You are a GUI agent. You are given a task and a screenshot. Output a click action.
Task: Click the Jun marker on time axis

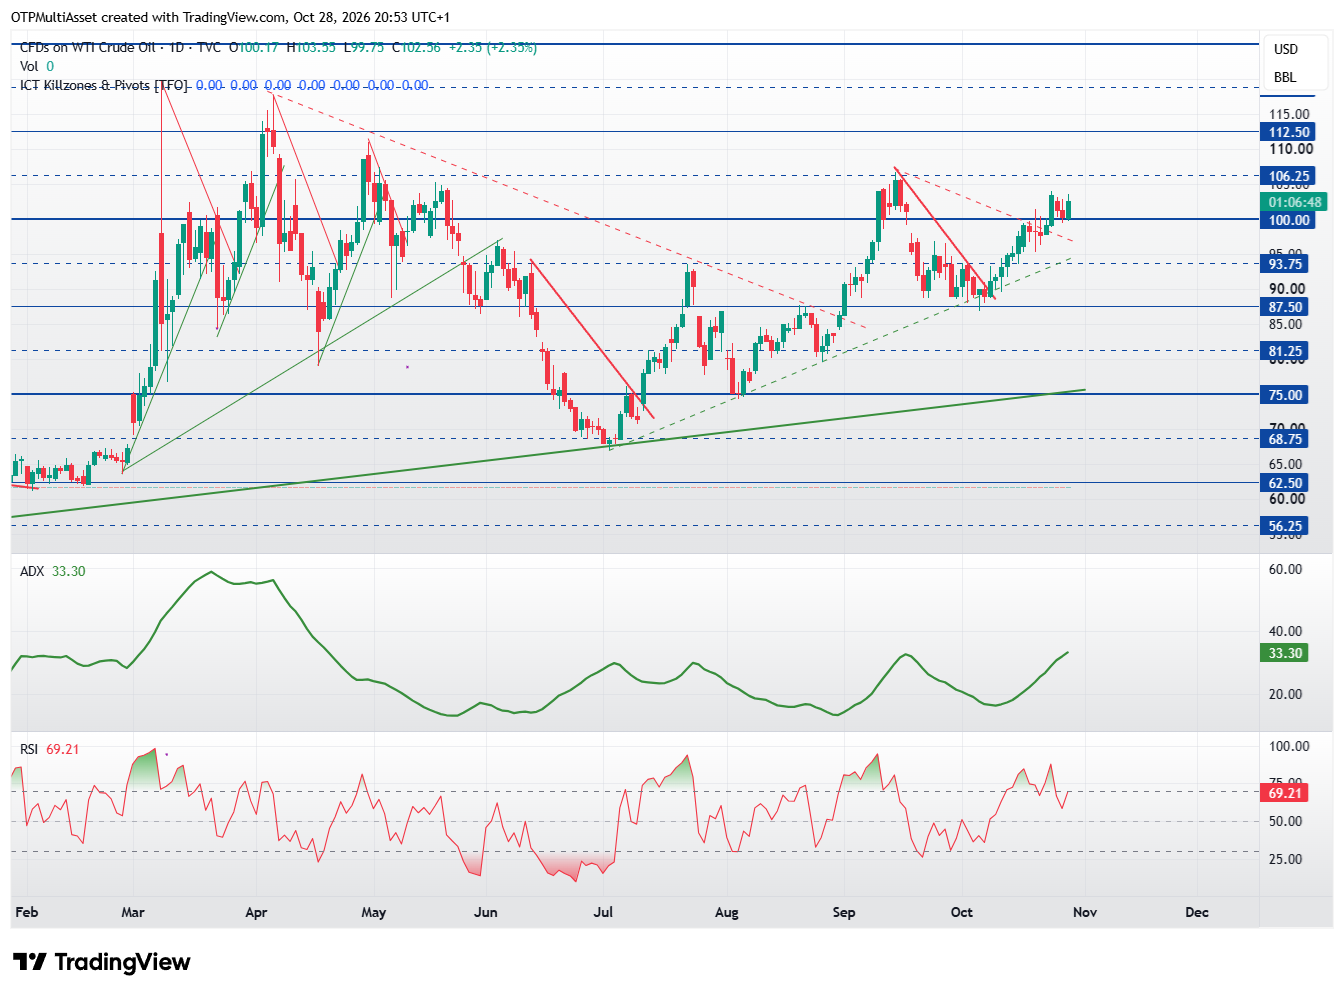click(x=486, y=912)
